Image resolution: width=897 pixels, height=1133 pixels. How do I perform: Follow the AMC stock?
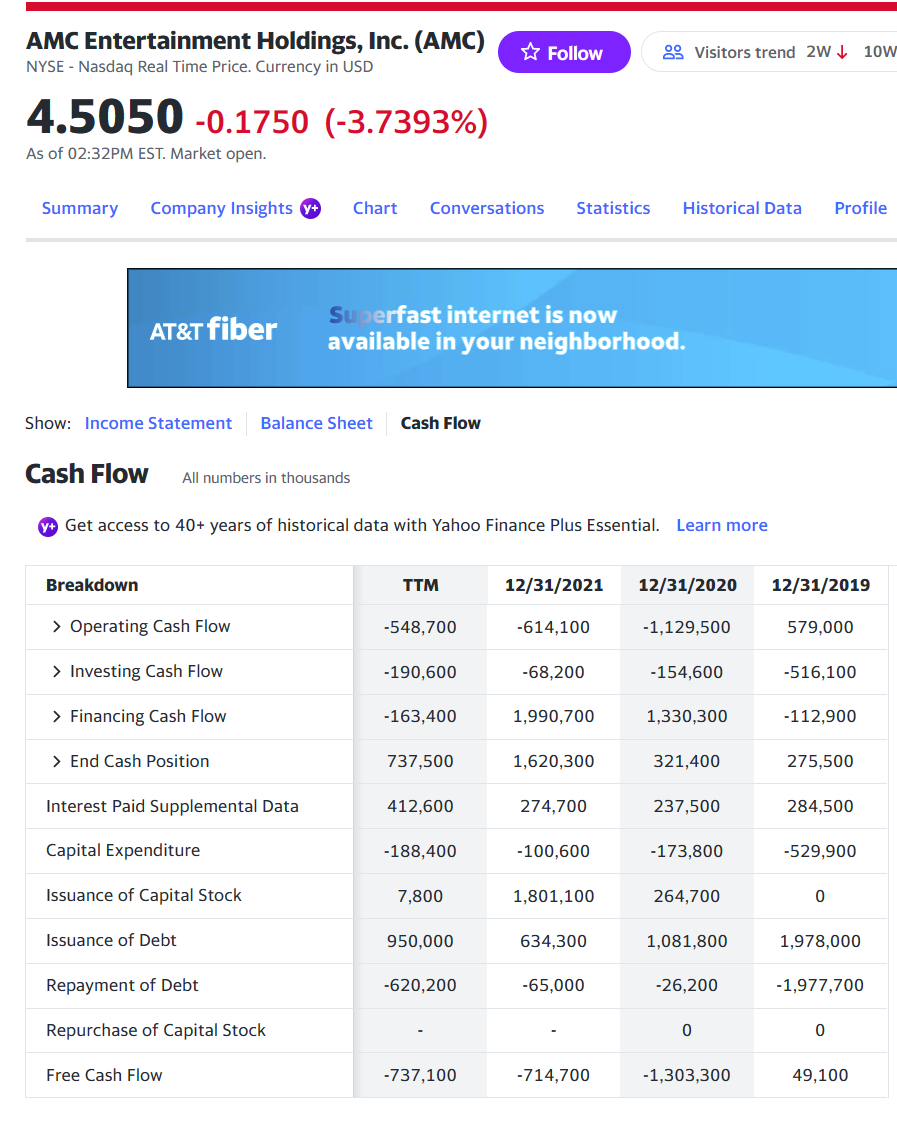(x=564, y=52)
